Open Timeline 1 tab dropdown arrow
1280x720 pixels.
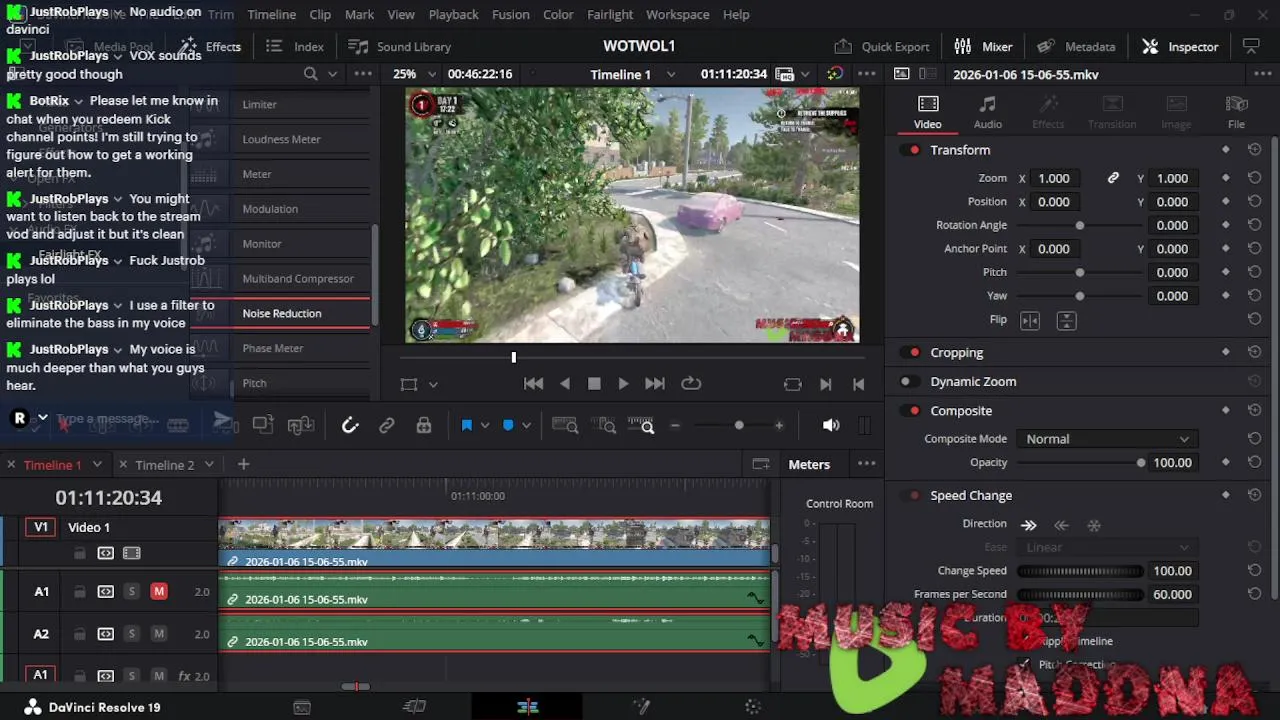[x=97, y=464]
